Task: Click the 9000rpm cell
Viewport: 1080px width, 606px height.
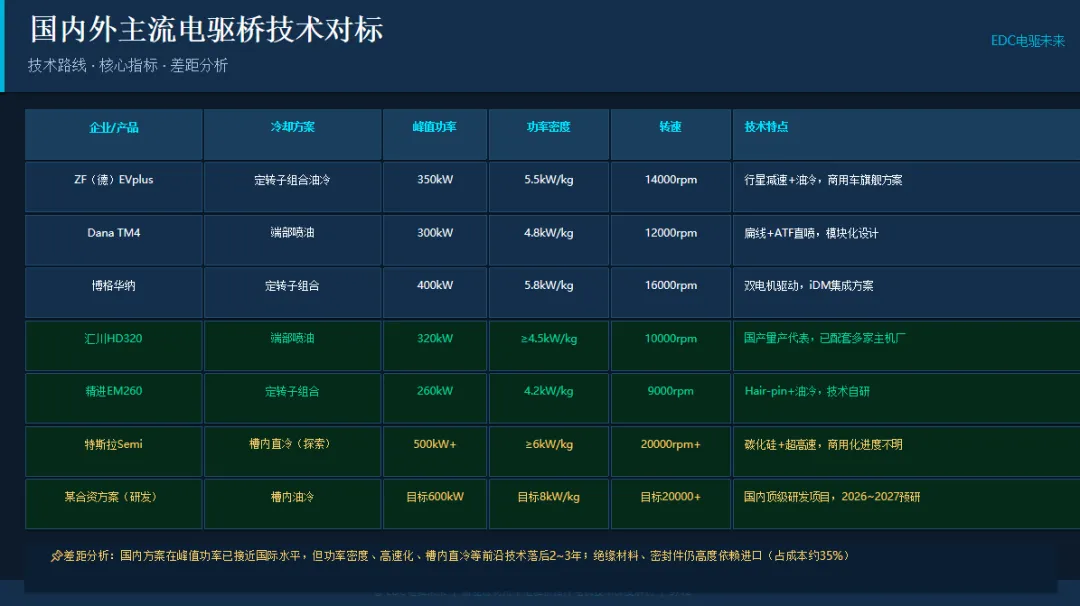Action: (671, 398)
